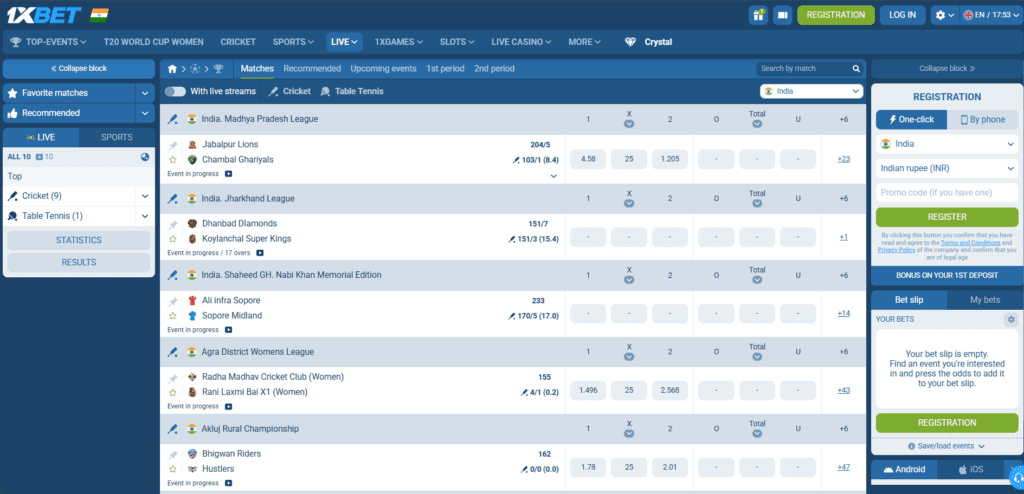1024x494 pixels.
Task: Expand Table Tennis (1) category
Action: tap(145, 216)
